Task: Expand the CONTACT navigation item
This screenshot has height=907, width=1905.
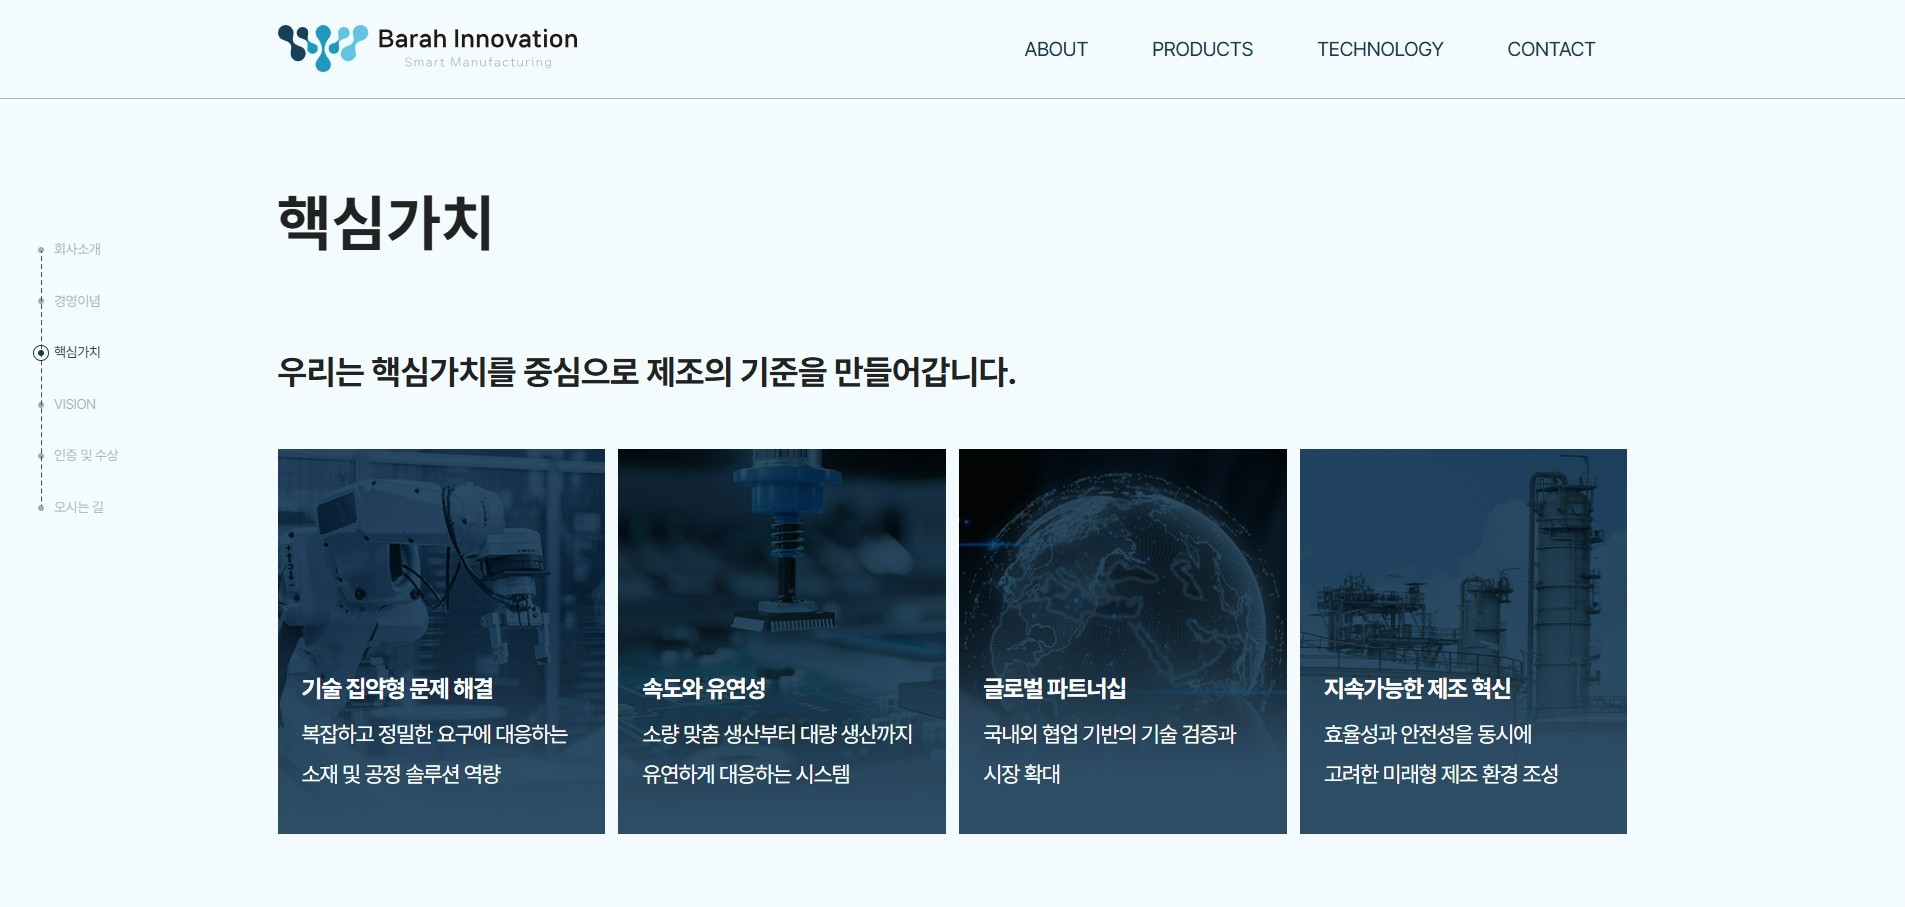Action: click(1551, 49)
